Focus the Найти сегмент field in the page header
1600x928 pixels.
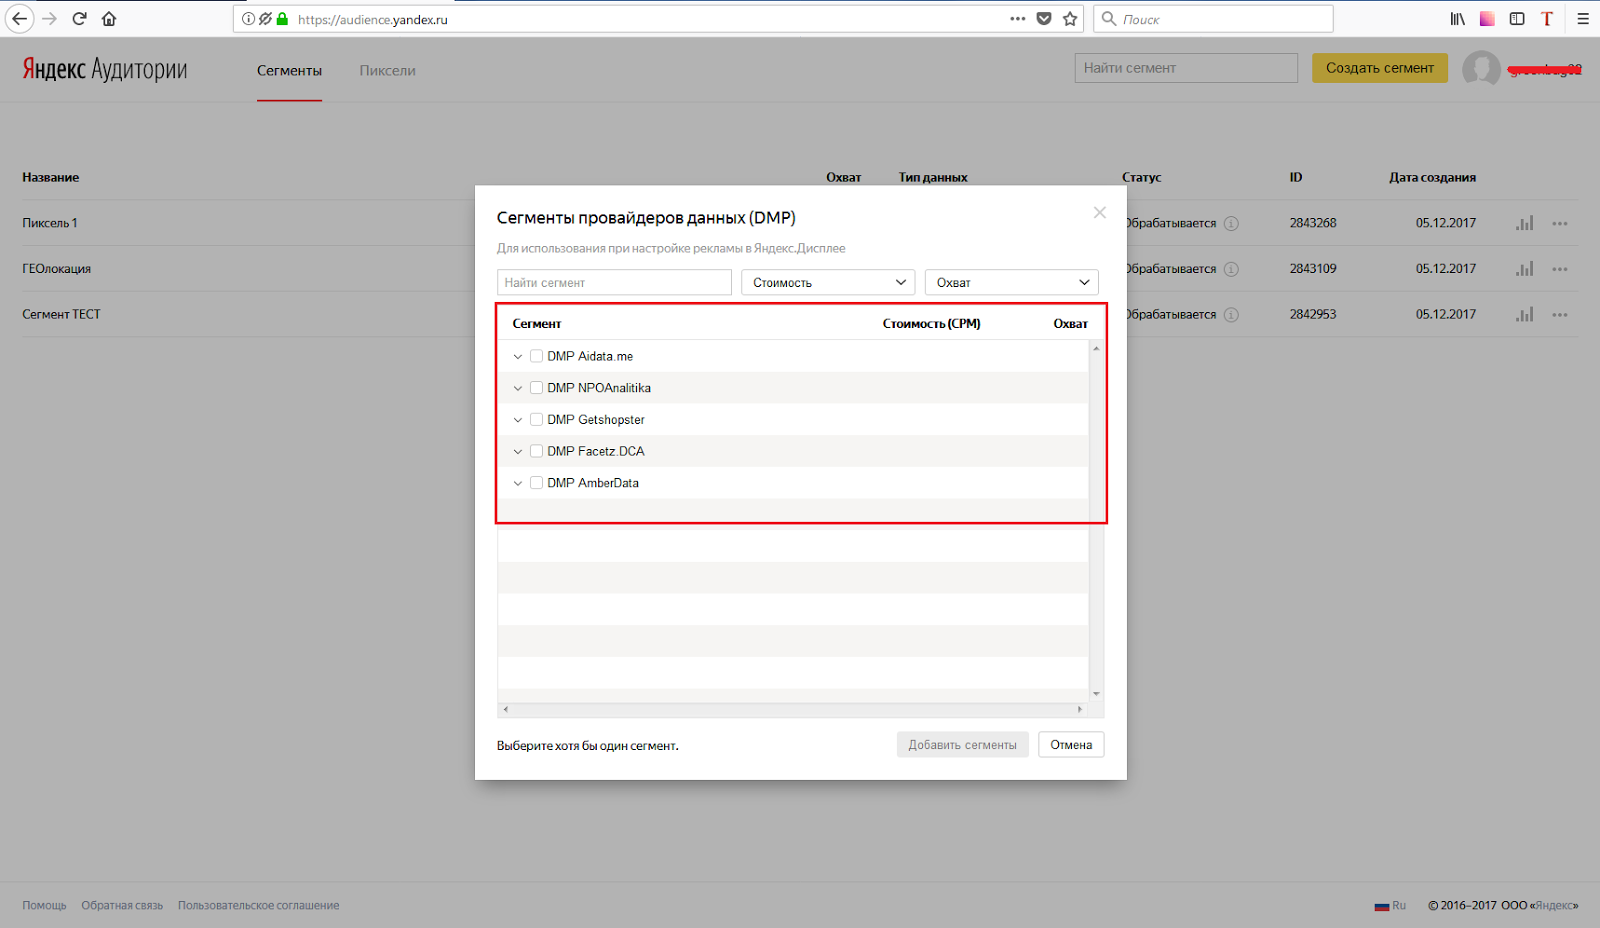click(1186, 68)
